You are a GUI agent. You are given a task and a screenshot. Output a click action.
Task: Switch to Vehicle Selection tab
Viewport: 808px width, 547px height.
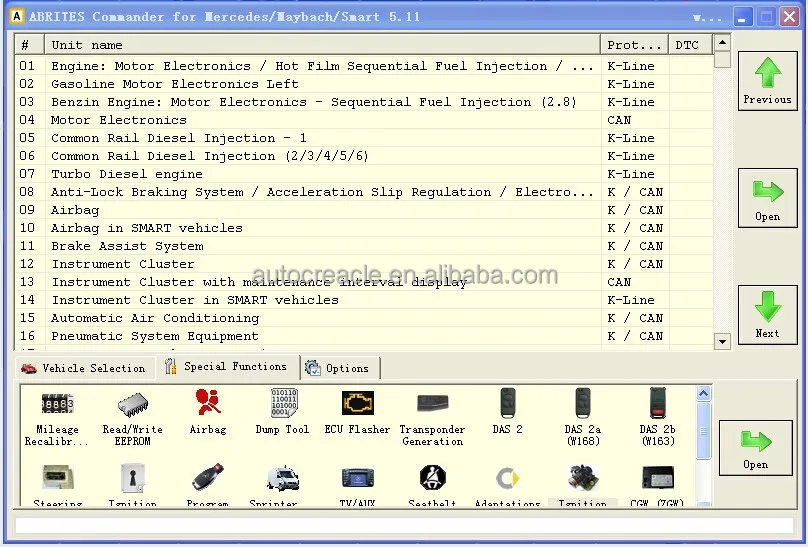pyautogui.click(x=84, y=368)
